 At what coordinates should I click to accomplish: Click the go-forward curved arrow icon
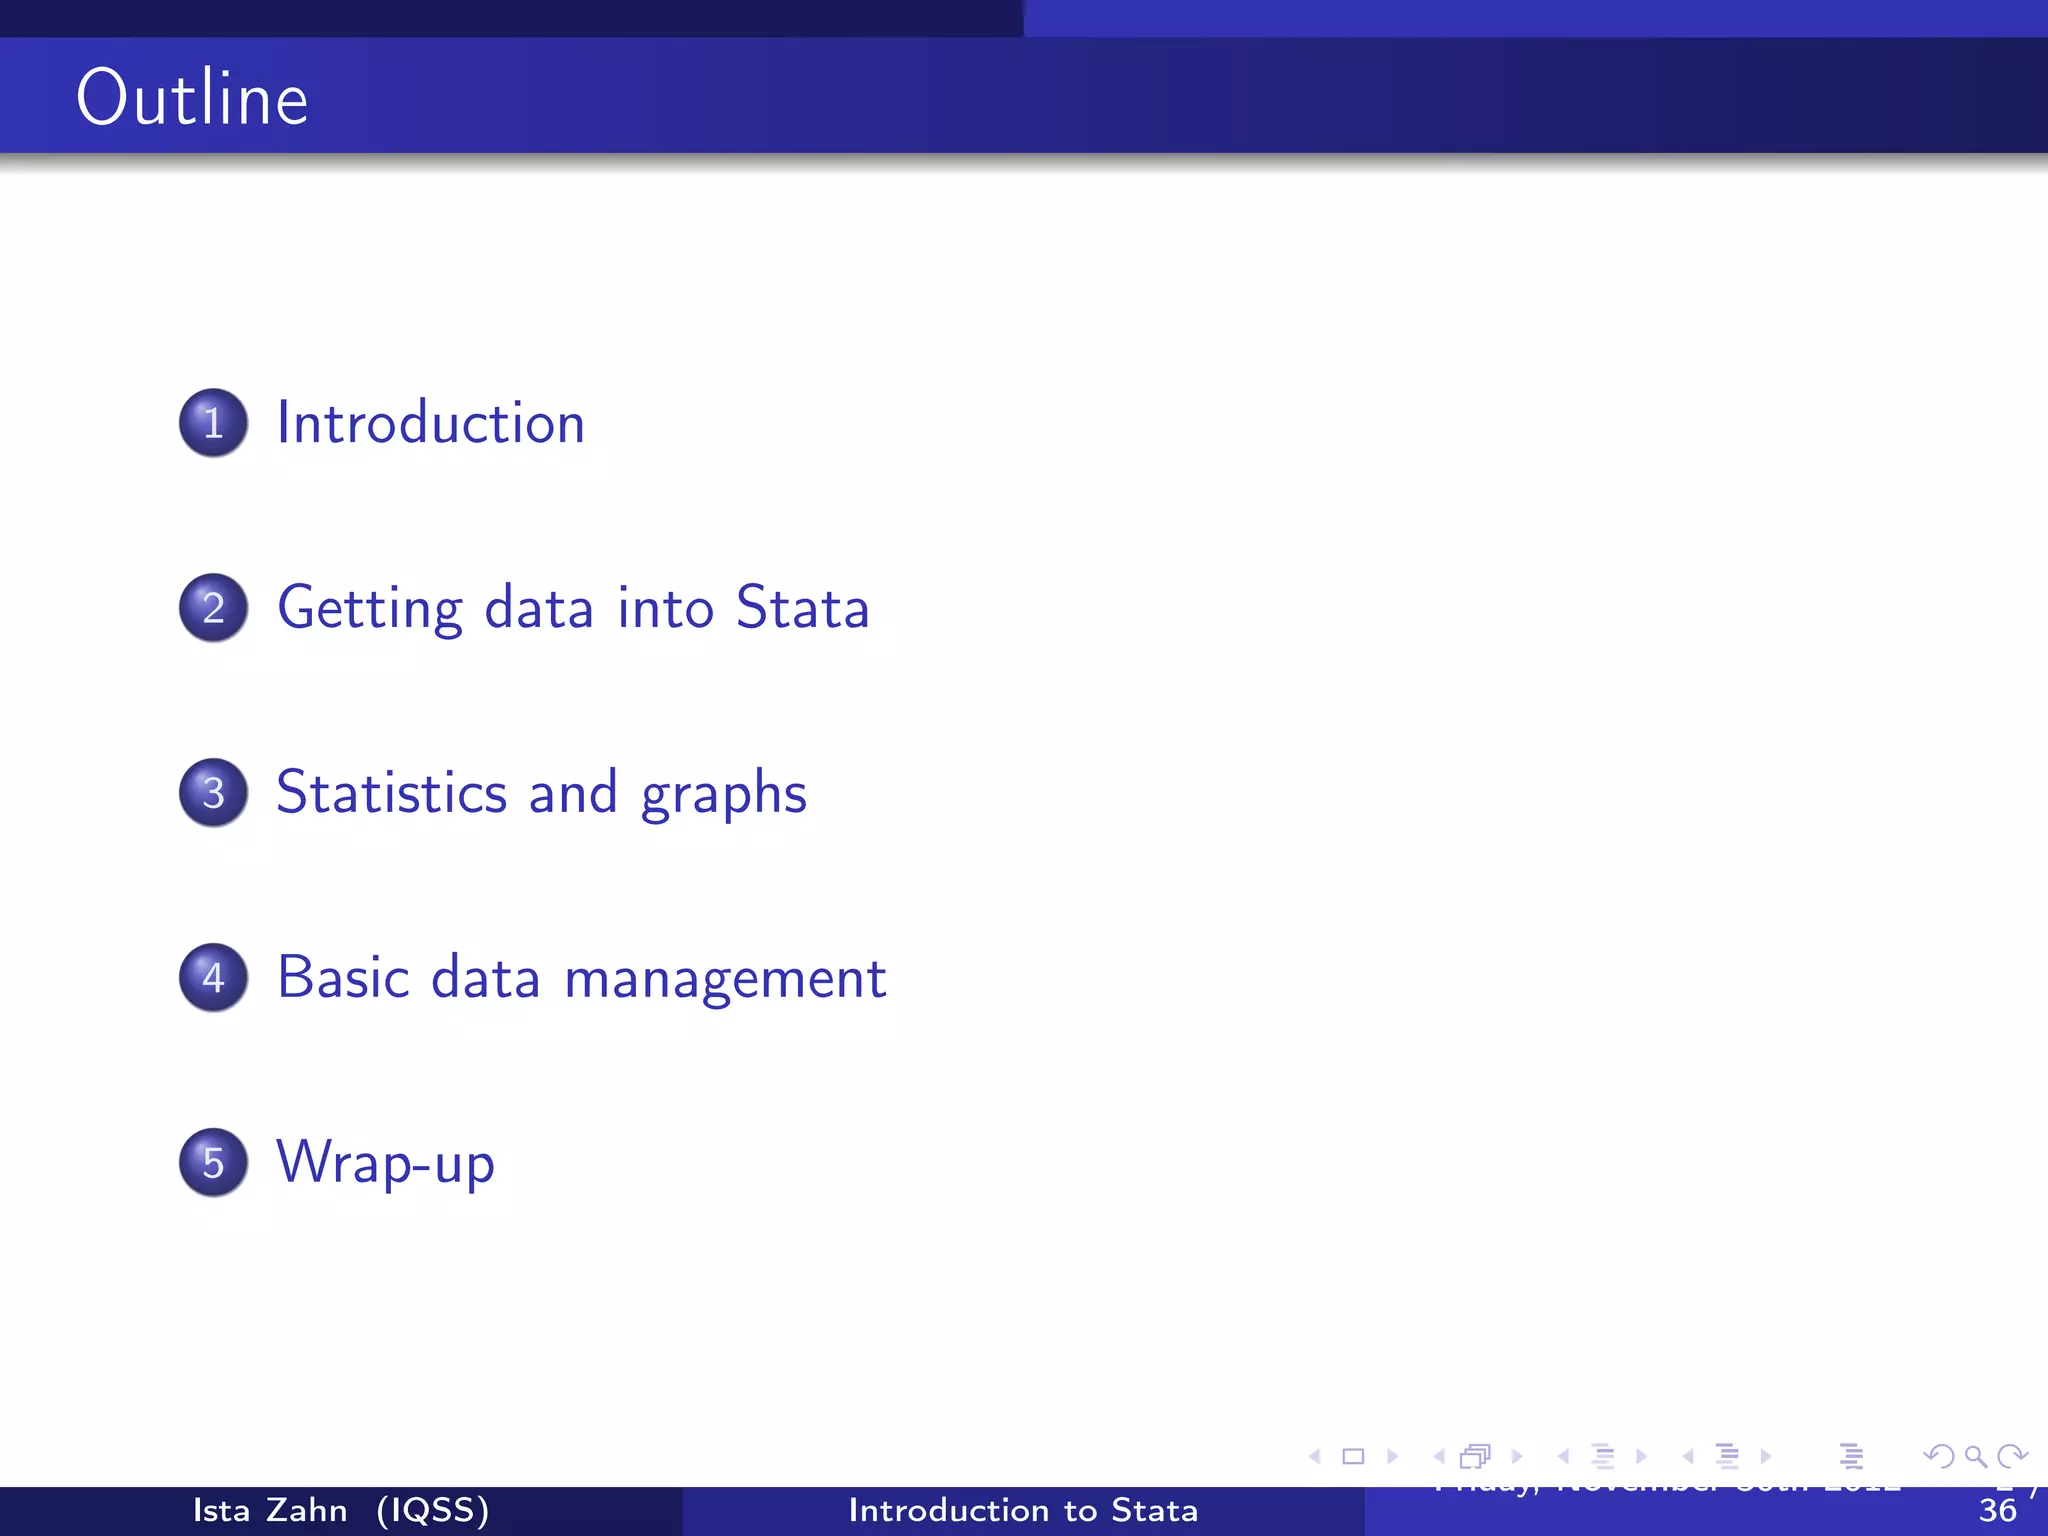tap(2012, 1457)
